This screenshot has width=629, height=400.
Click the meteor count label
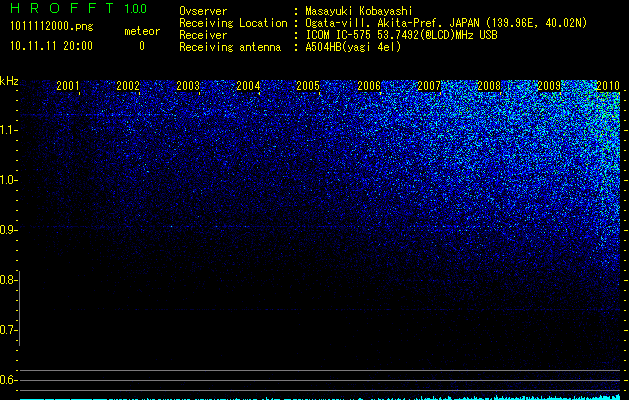[142, 31]
